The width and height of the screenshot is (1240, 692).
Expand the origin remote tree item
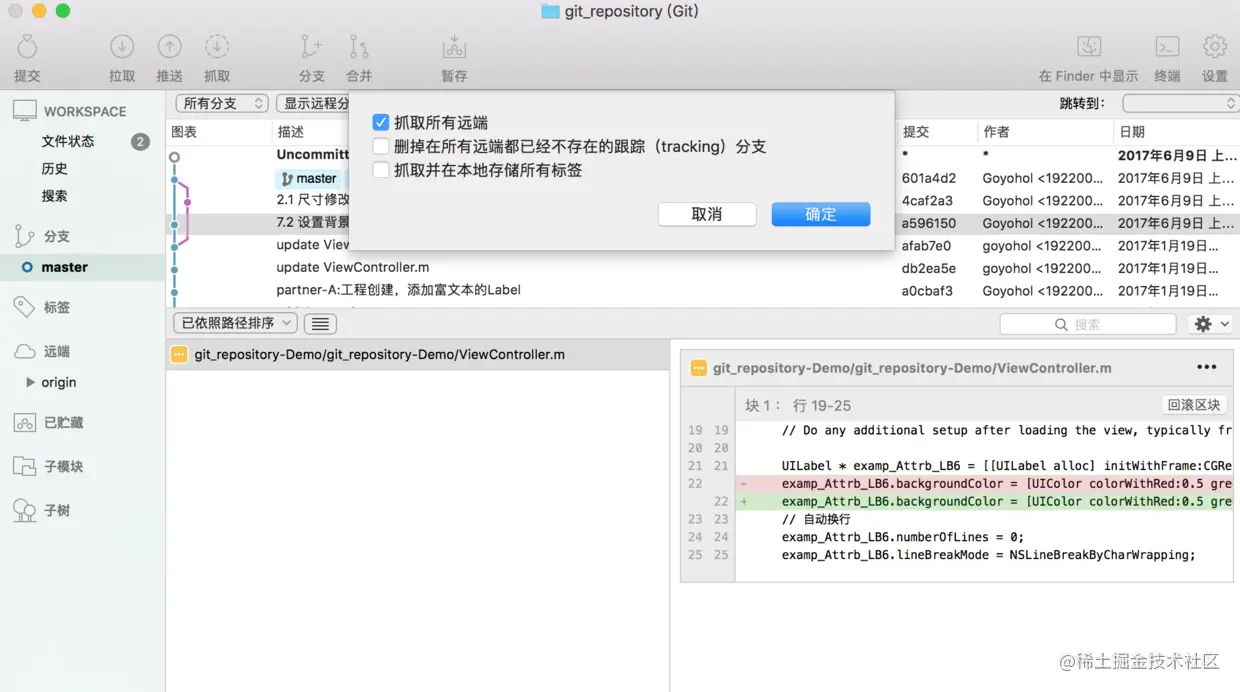pos(30,382)
